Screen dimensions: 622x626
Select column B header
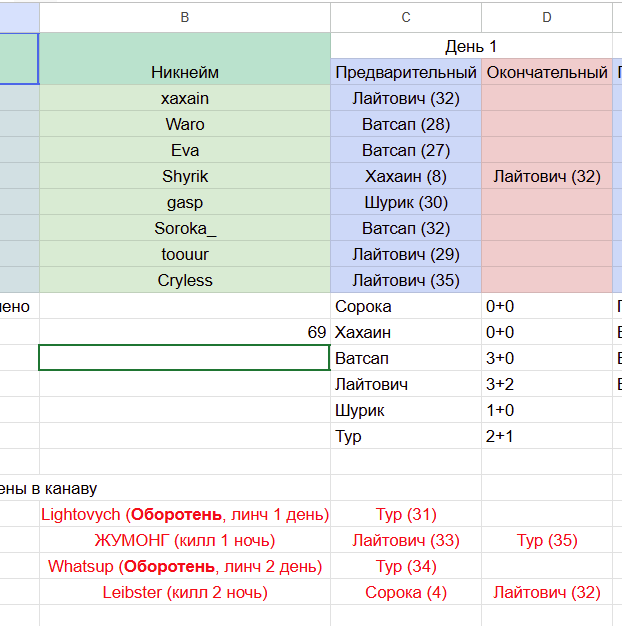185,17
